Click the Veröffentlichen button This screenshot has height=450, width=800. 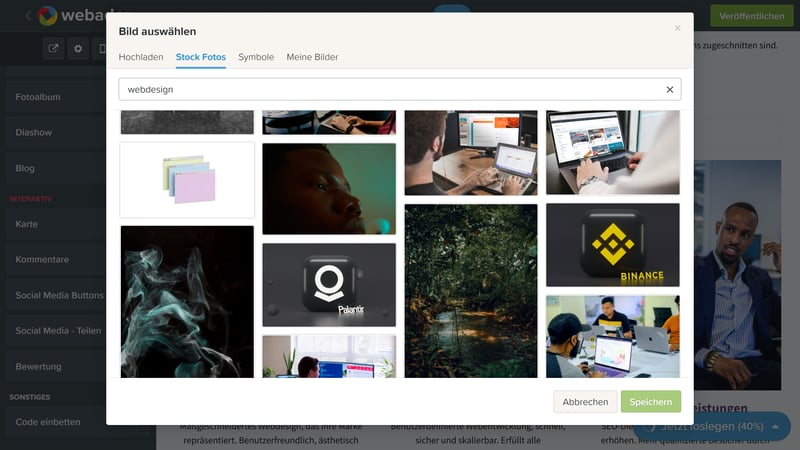point(752,16)
